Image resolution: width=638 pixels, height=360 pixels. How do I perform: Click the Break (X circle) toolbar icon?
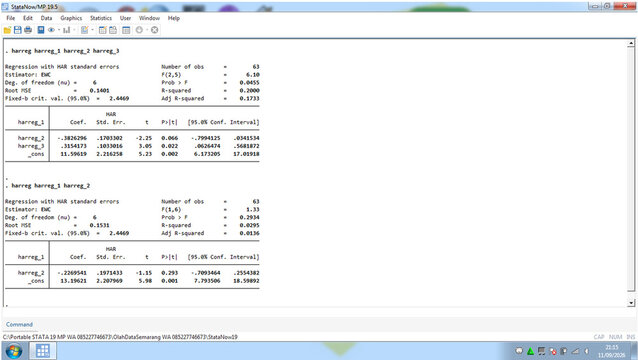point(155,30)
